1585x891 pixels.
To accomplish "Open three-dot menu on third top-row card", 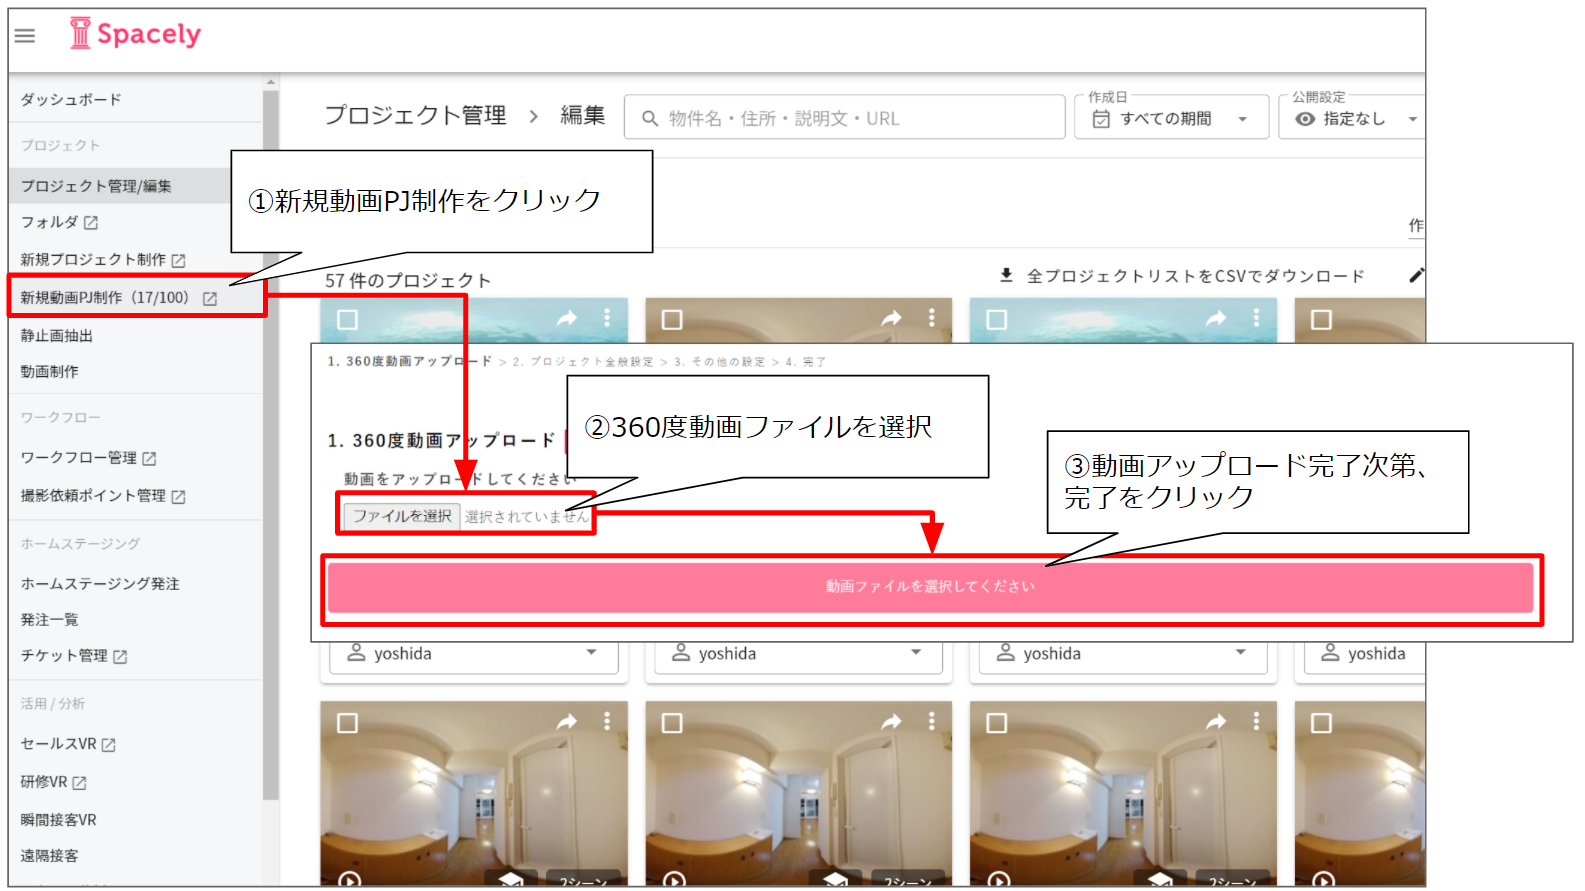I will tap(1257, 318).
